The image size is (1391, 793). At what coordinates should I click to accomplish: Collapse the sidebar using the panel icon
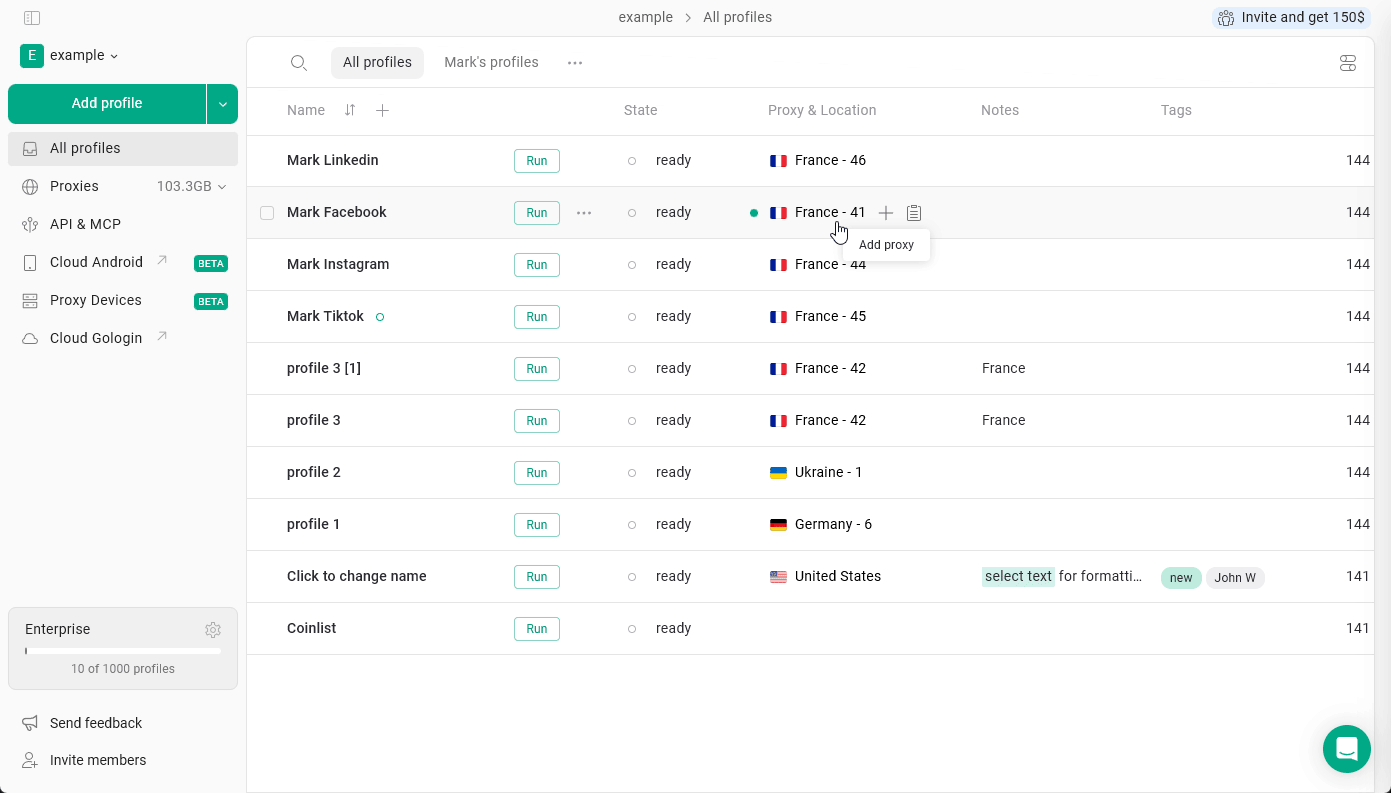[32, 17]
